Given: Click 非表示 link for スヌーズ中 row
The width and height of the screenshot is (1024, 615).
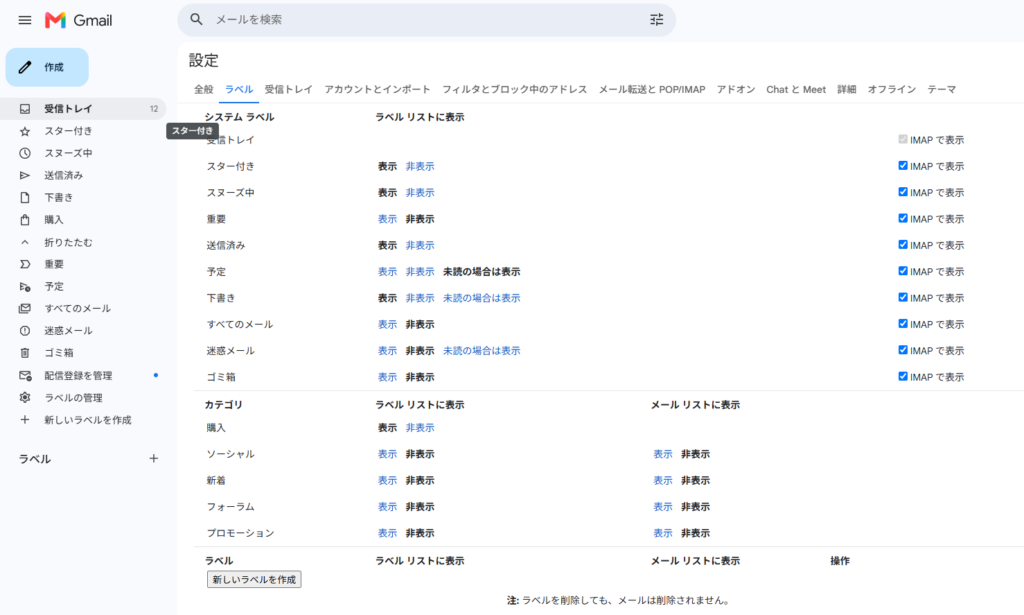Looking at the screenshot, I should tap(420, 193).
